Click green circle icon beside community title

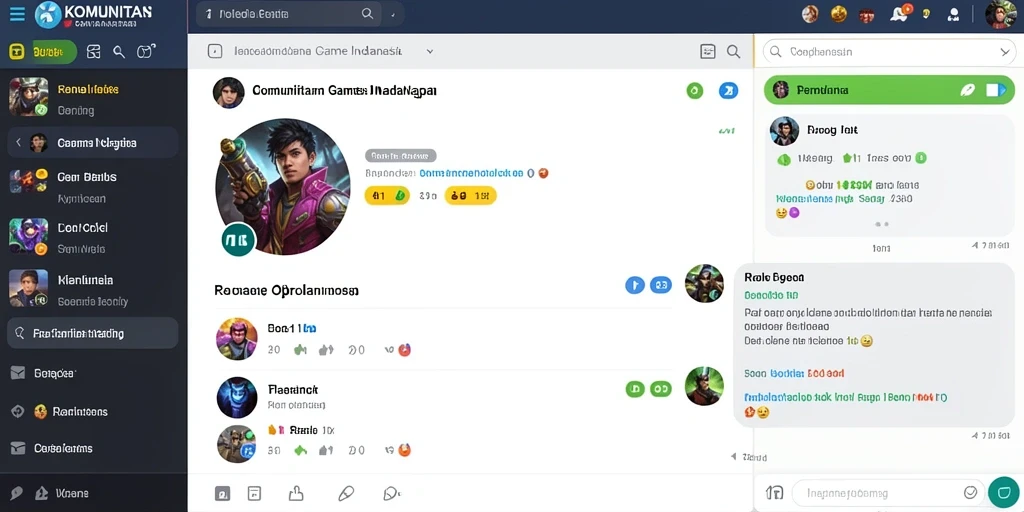click(695, 91)
